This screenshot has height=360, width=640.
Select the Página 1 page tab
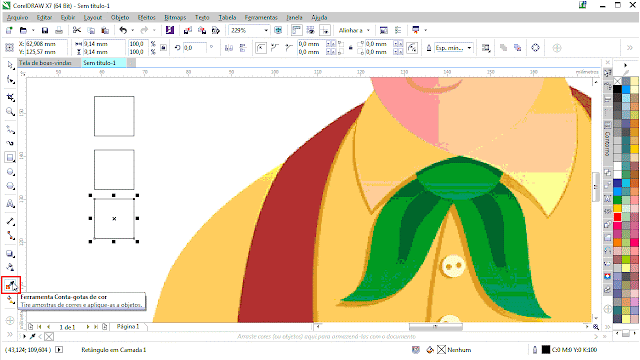128,327
